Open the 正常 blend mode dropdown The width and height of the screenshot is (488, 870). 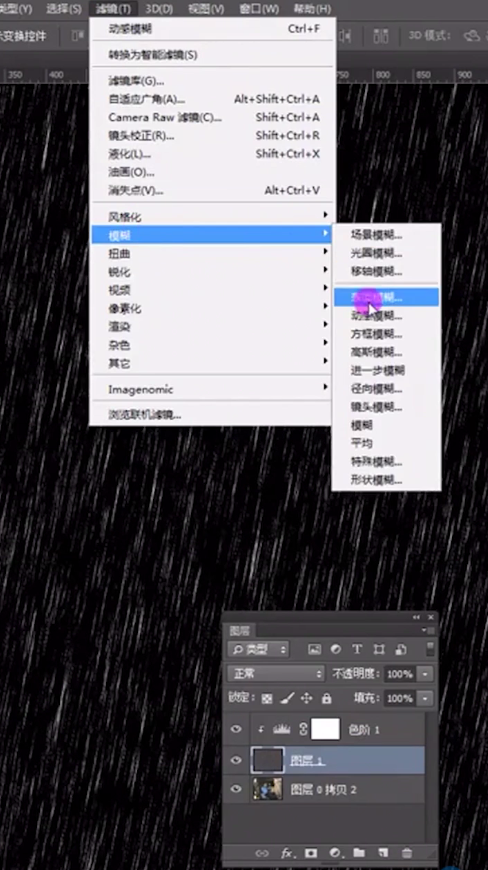coord(276,674)
